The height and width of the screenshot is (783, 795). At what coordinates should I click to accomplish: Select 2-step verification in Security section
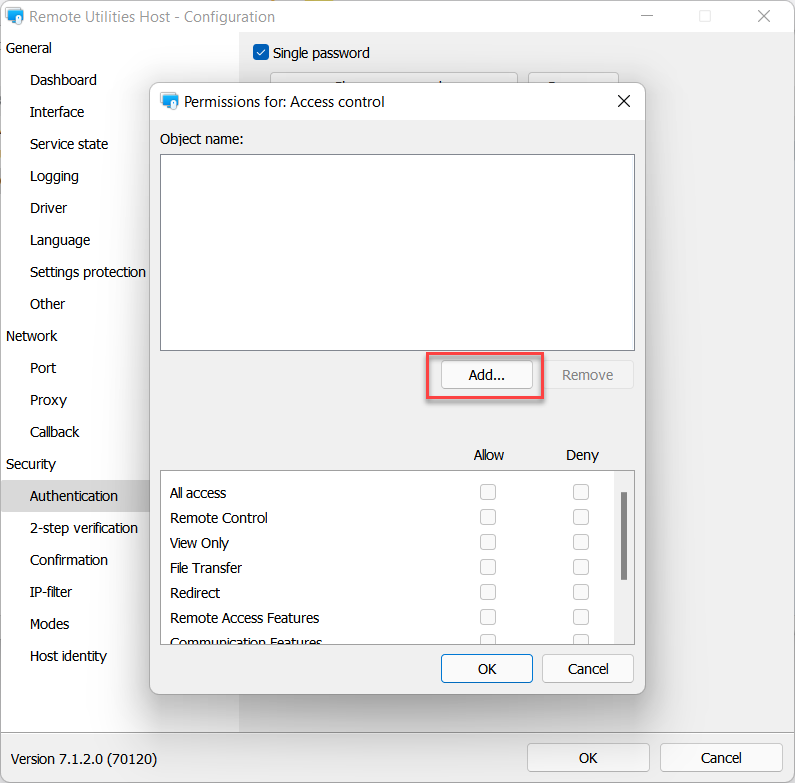coord(84,528)
